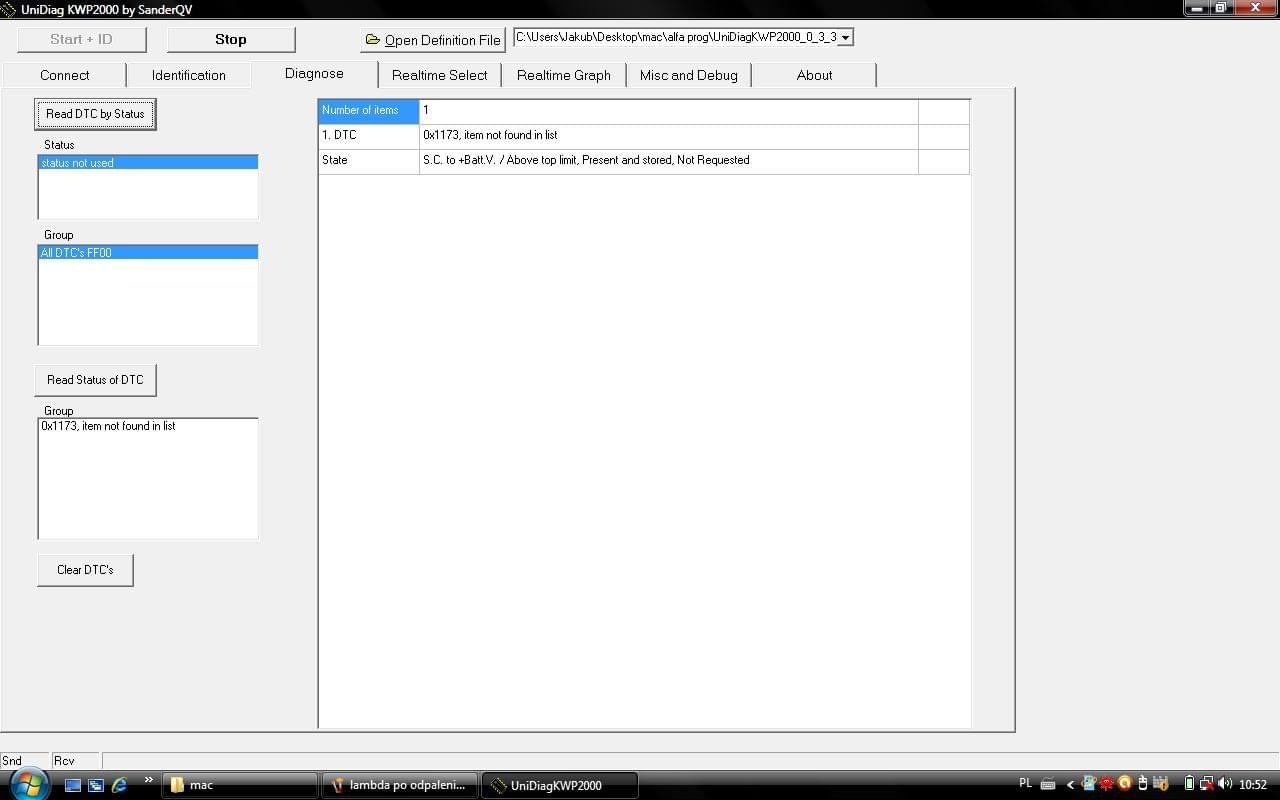Image resolution: width=1280 pixels, height=800 pixels.
Task: Click the Start + ID button
Action: tap(81, 39)
